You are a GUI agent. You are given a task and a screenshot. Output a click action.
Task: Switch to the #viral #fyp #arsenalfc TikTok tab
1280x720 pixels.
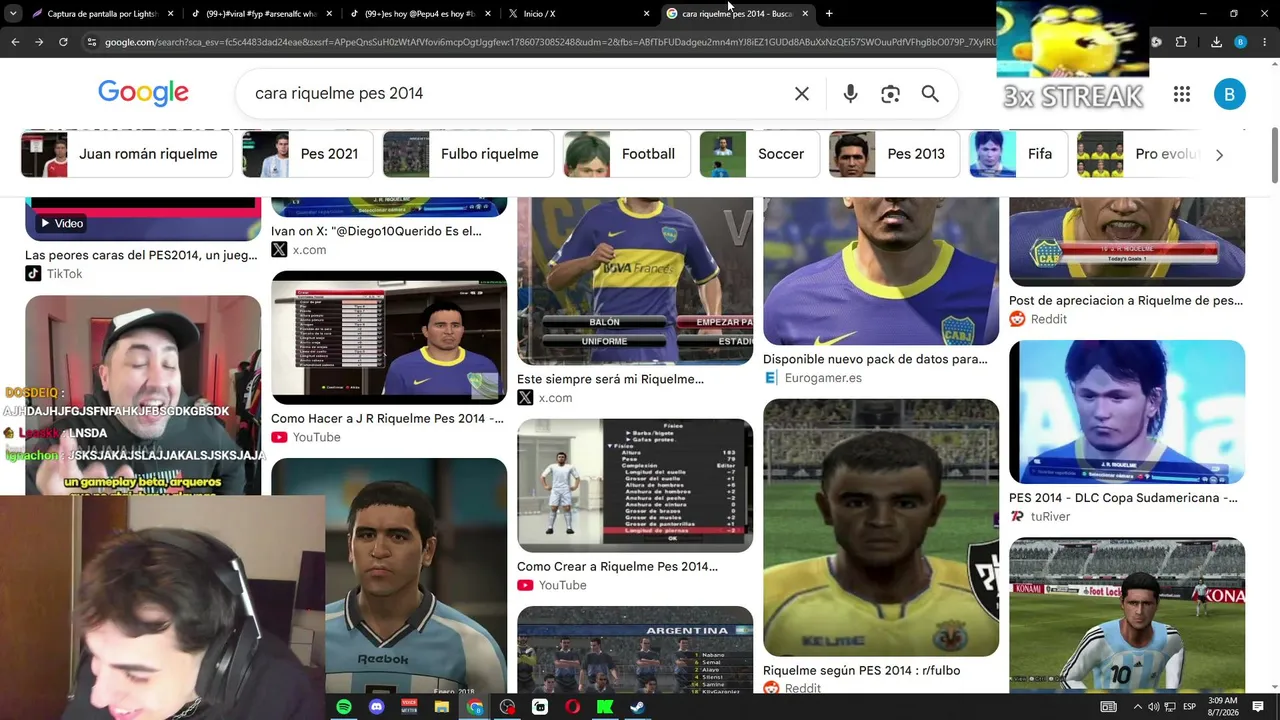(x=262, y=13)
